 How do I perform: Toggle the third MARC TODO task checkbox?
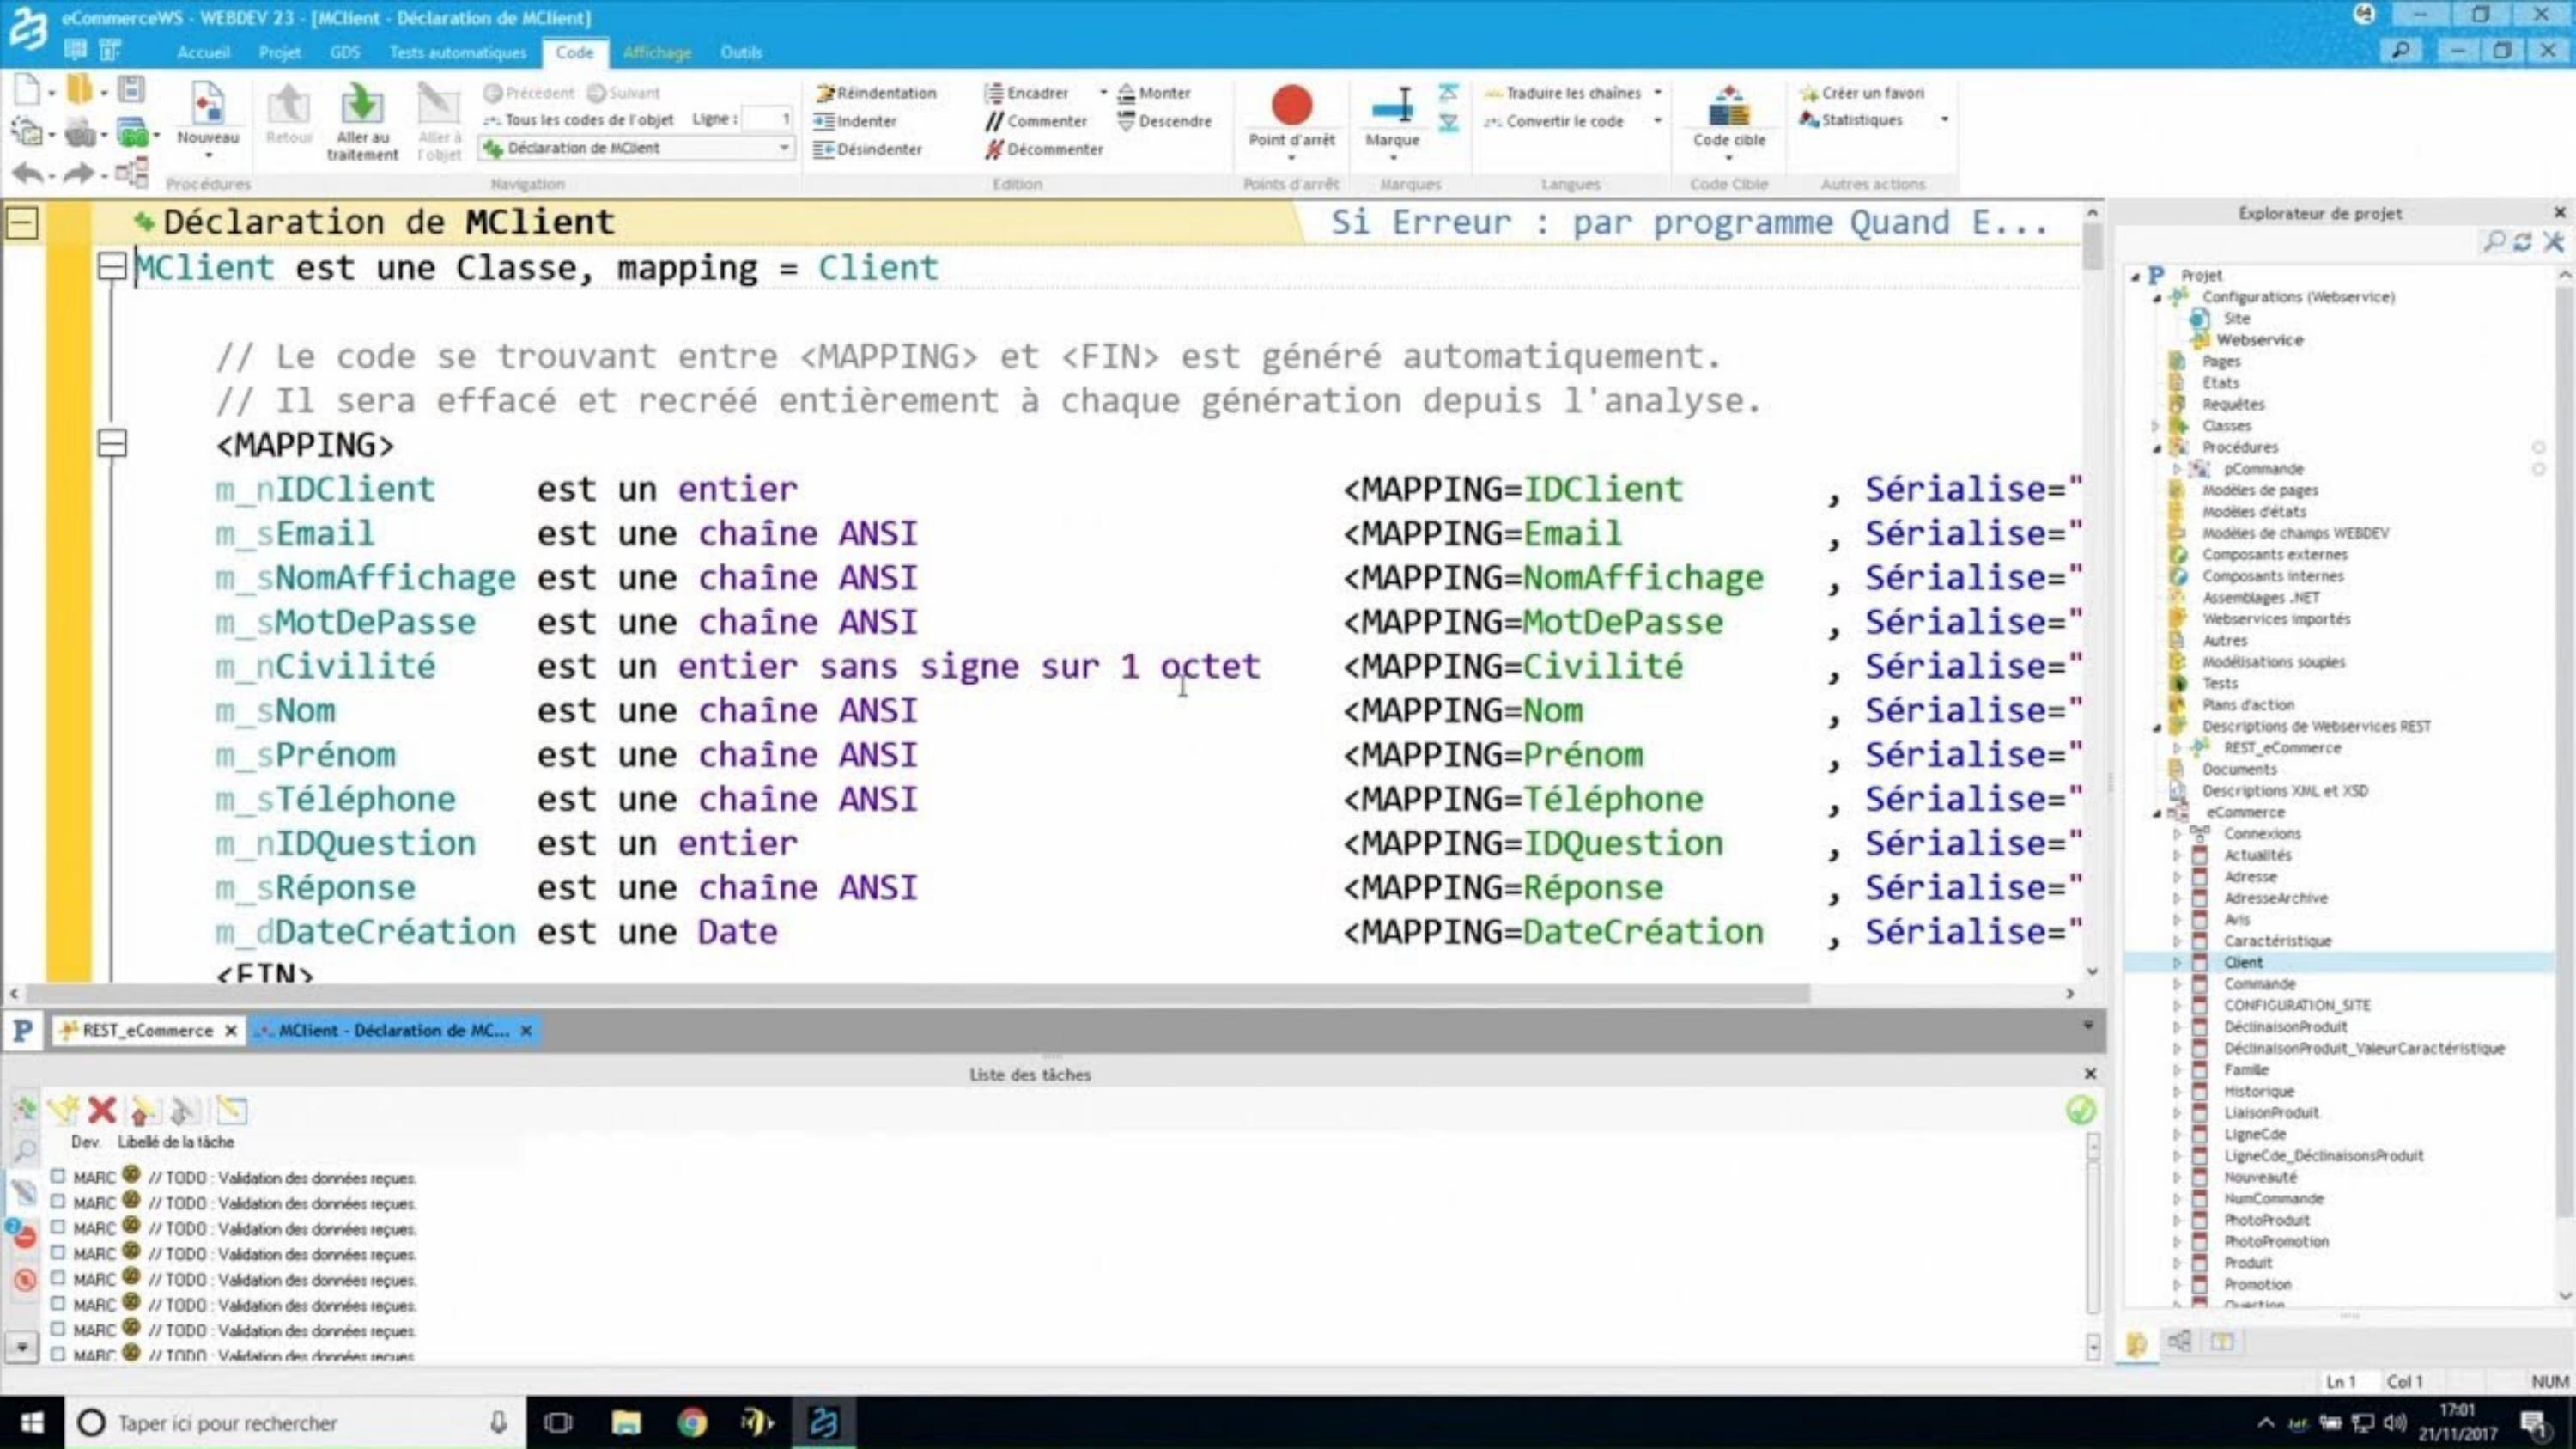pyautogui.click(x=58, y=1228)
